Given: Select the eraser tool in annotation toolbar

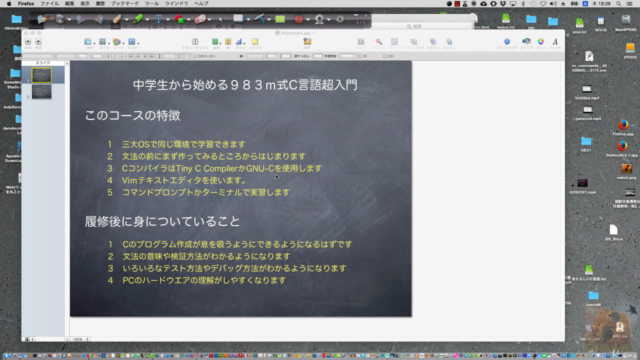Looking at the screenshot, I should point(200,19).
